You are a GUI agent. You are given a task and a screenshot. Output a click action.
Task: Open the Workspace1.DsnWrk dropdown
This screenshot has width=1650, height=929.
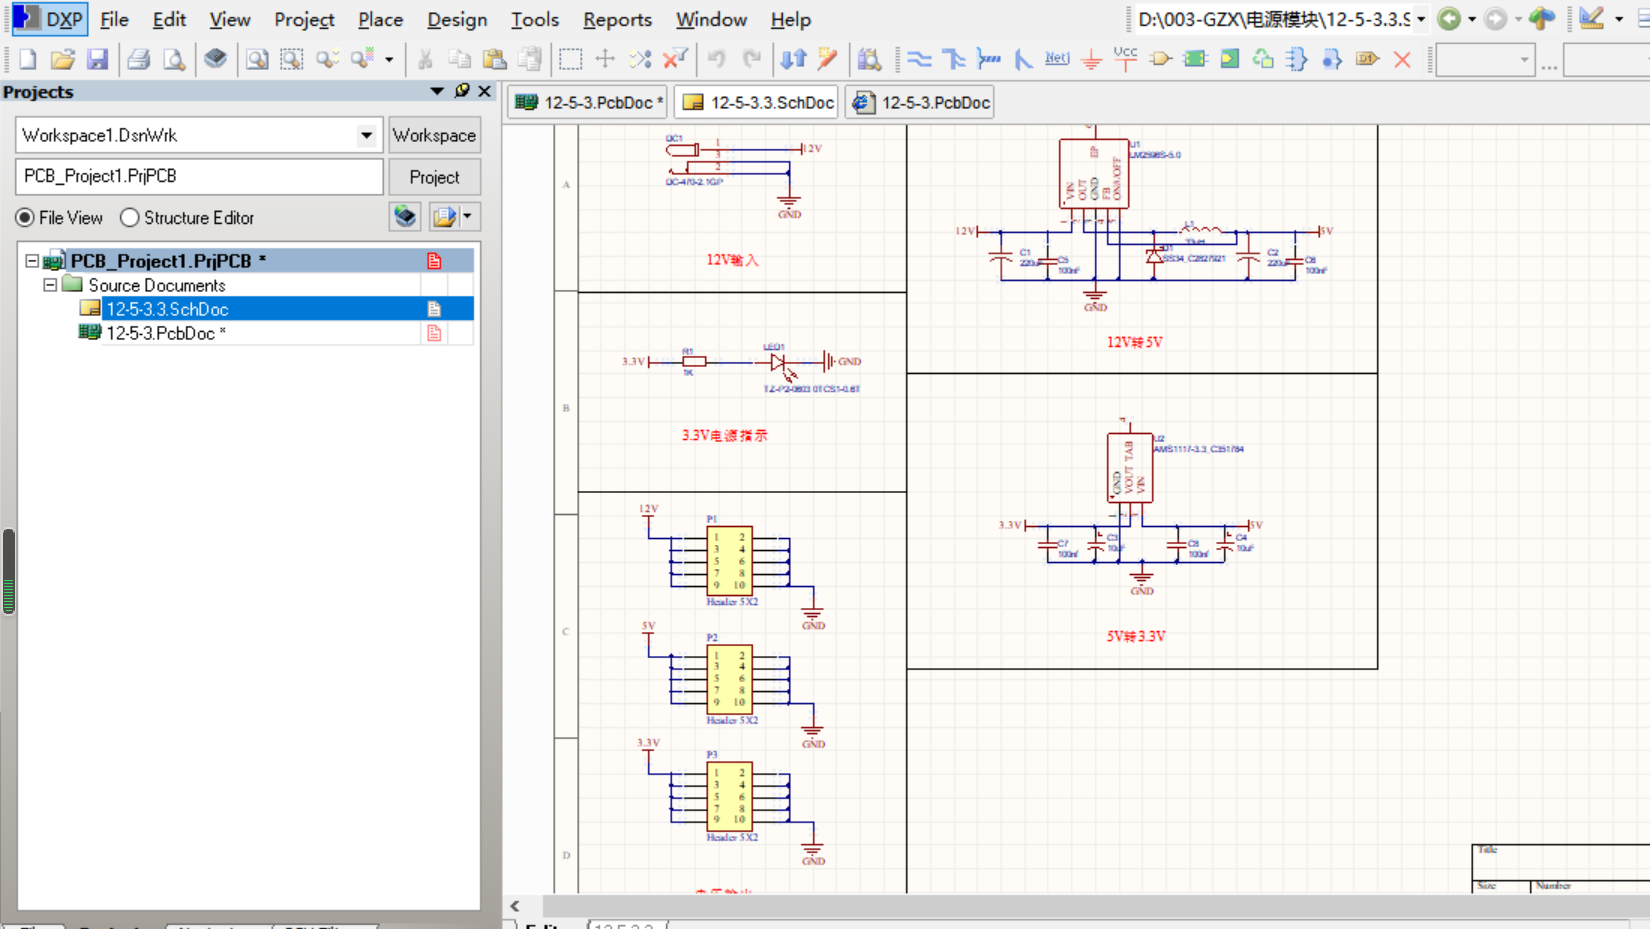tap(367, 135)
